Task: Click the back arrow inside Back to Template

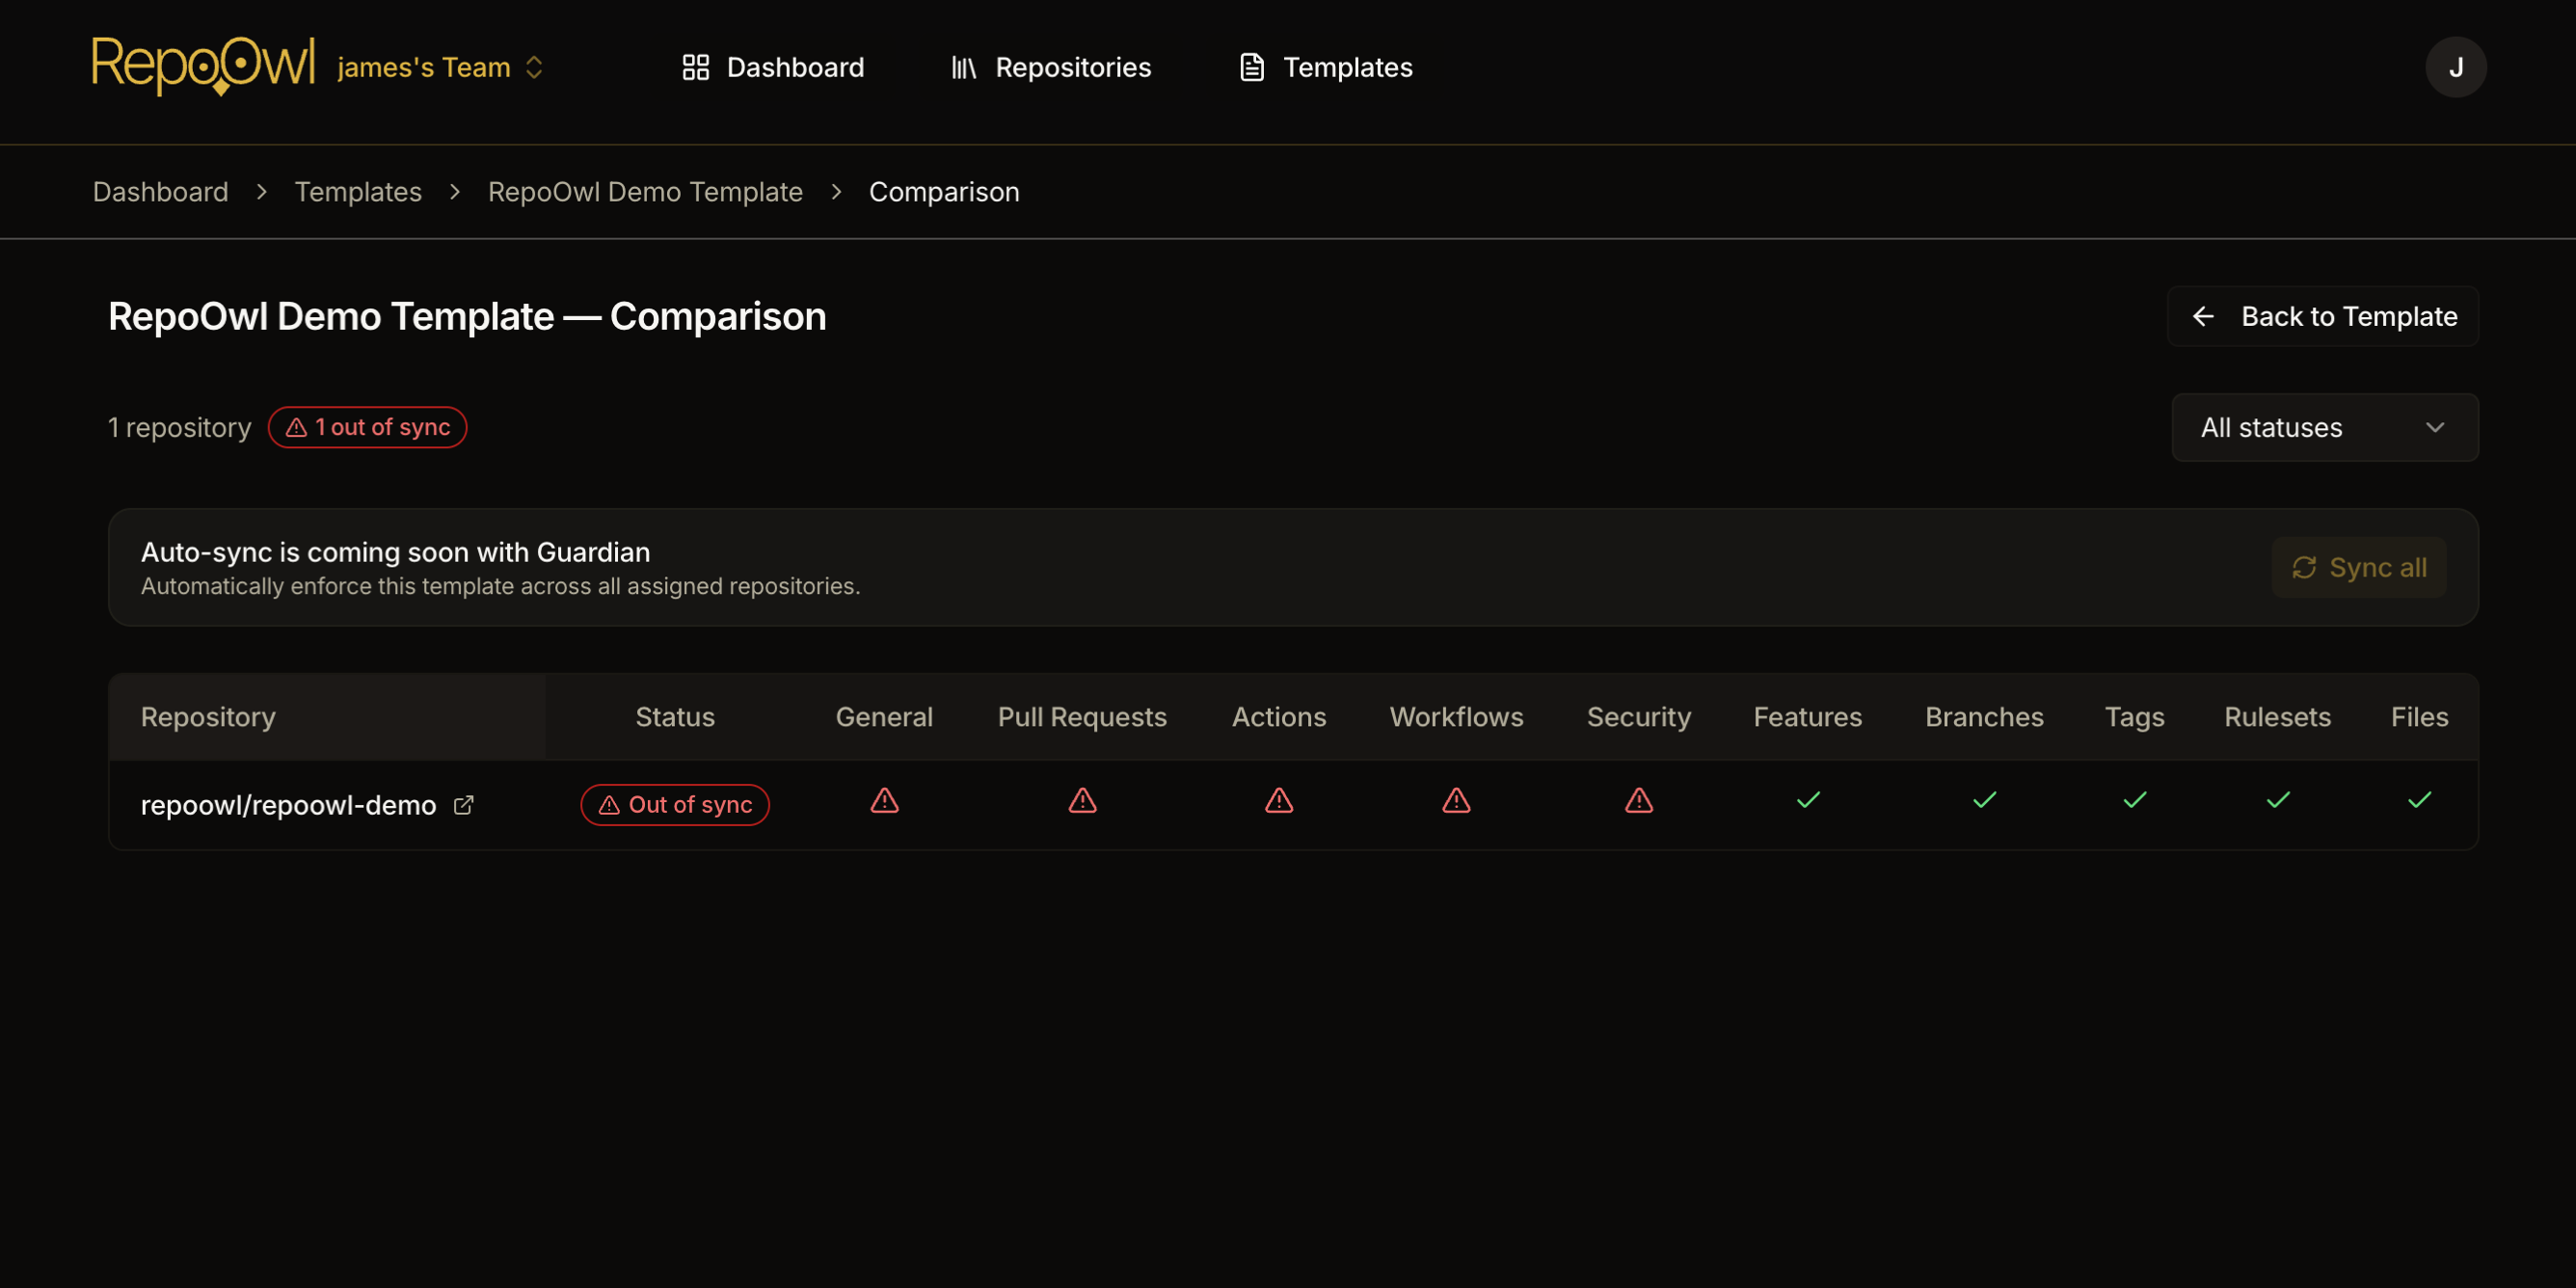Action: tap(2205, 316)
